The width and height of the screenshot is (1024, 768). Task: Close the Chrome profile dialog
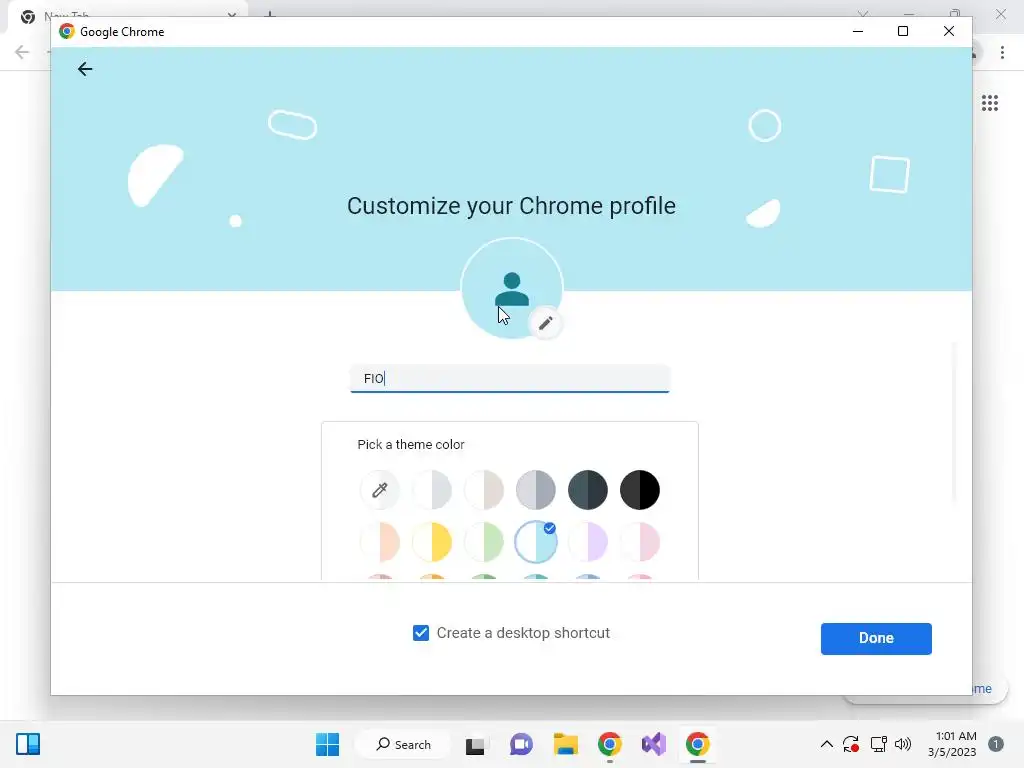(x=949, y=31)
